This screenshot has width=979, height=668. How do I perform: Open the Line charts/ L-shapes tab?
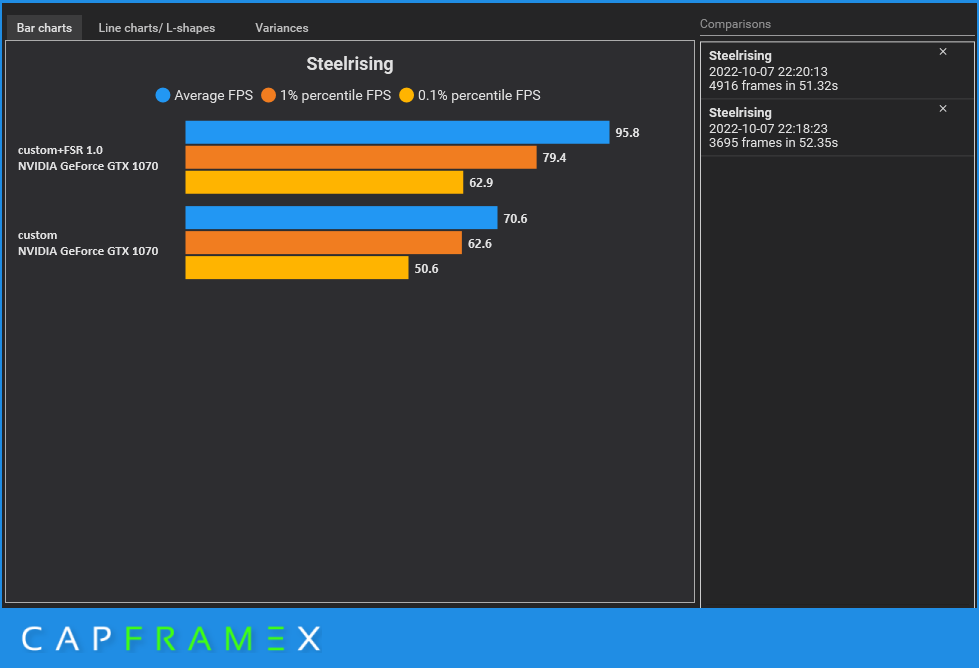pyautogui.click(x=157, y=28)
